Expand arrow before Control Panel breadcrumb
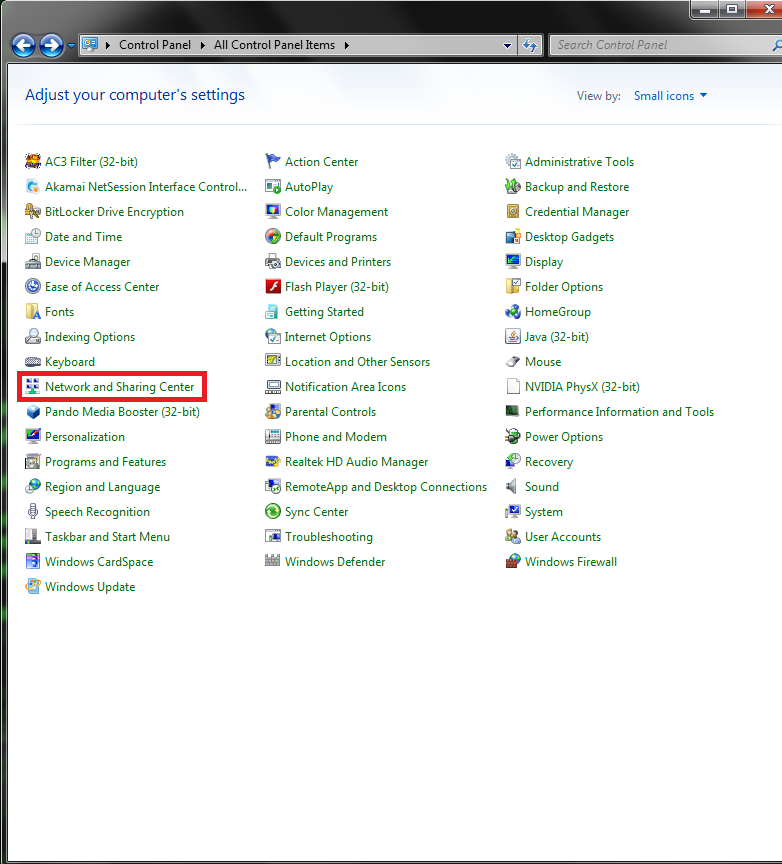782x864 pixels. (108, 45)
